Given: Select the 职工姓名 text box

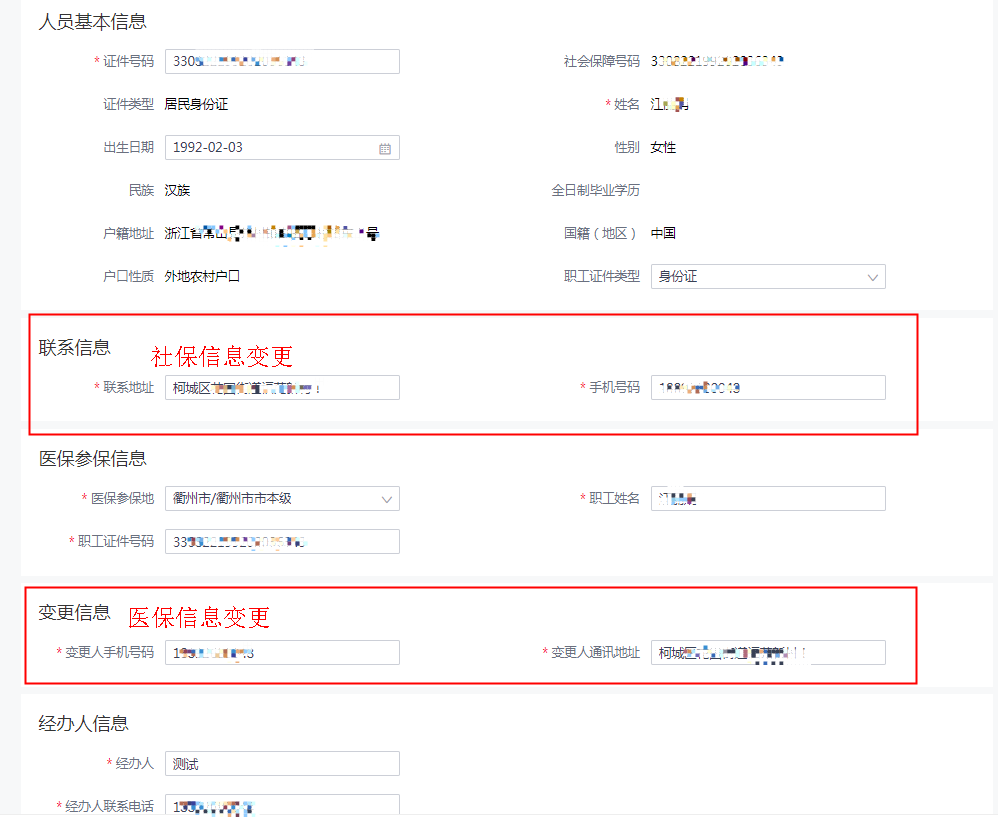Looking at the screenshot, I should (768, 498).
